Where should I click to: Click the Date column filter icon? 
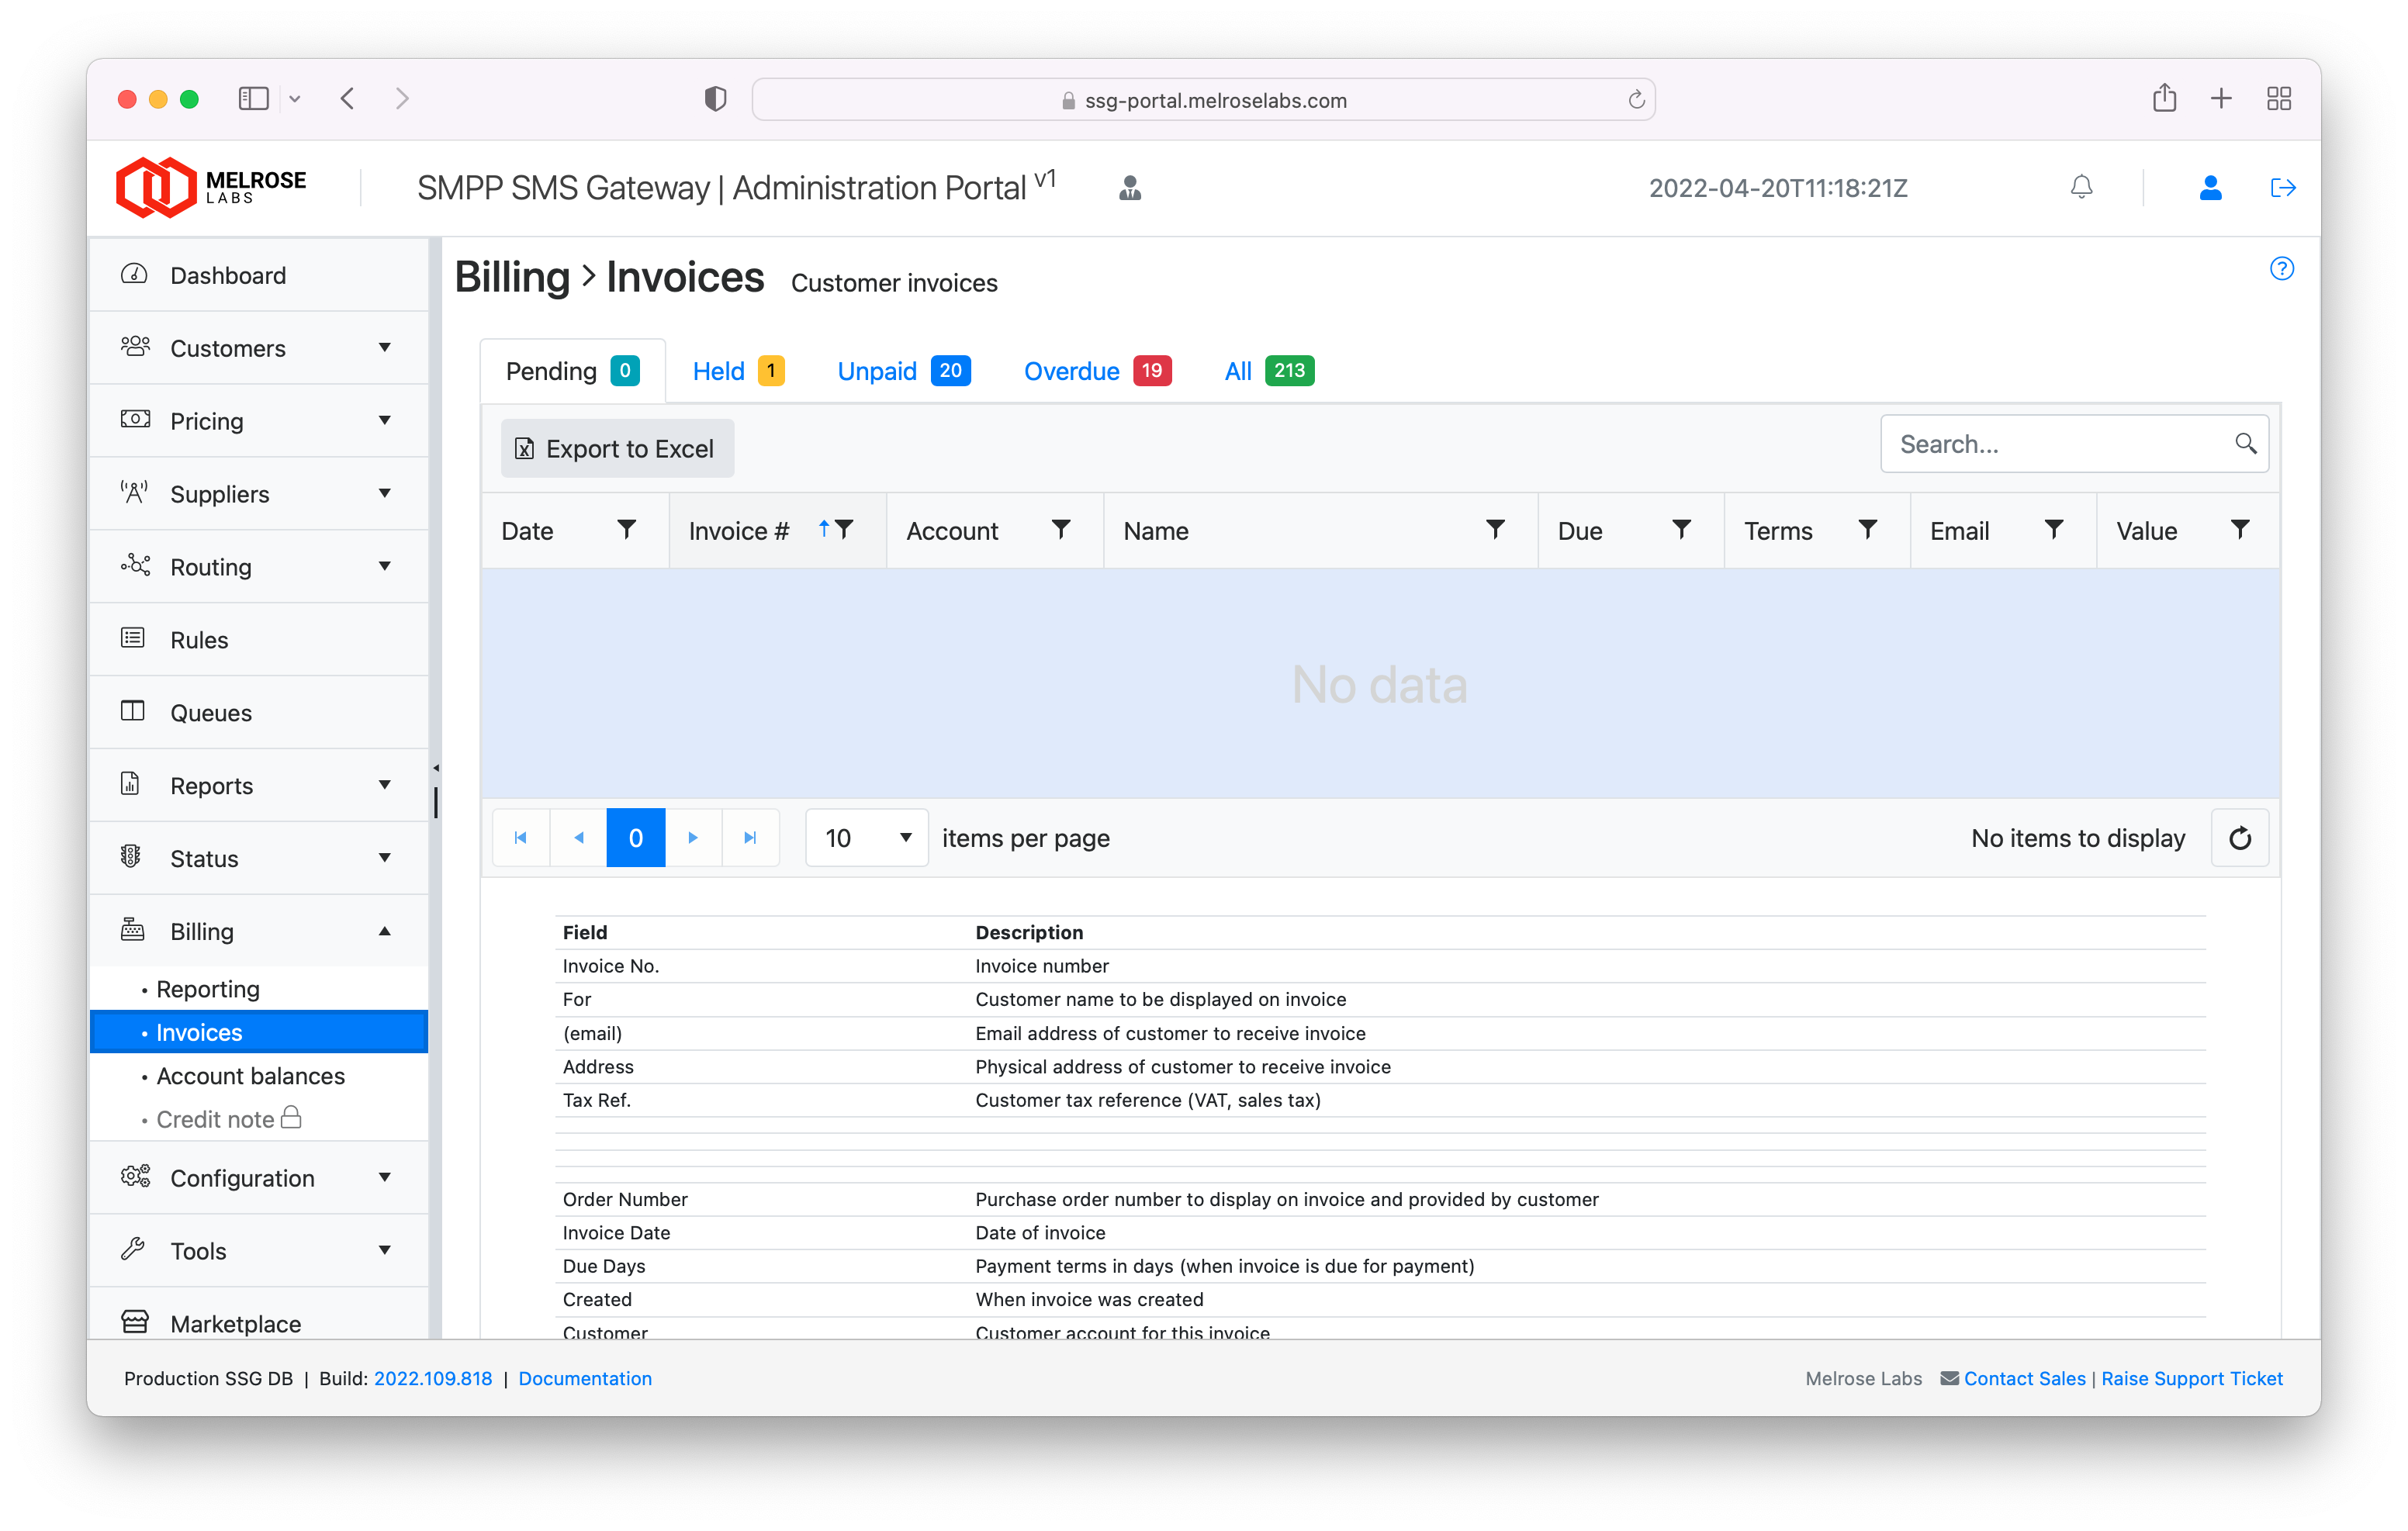tap(626, 529)
